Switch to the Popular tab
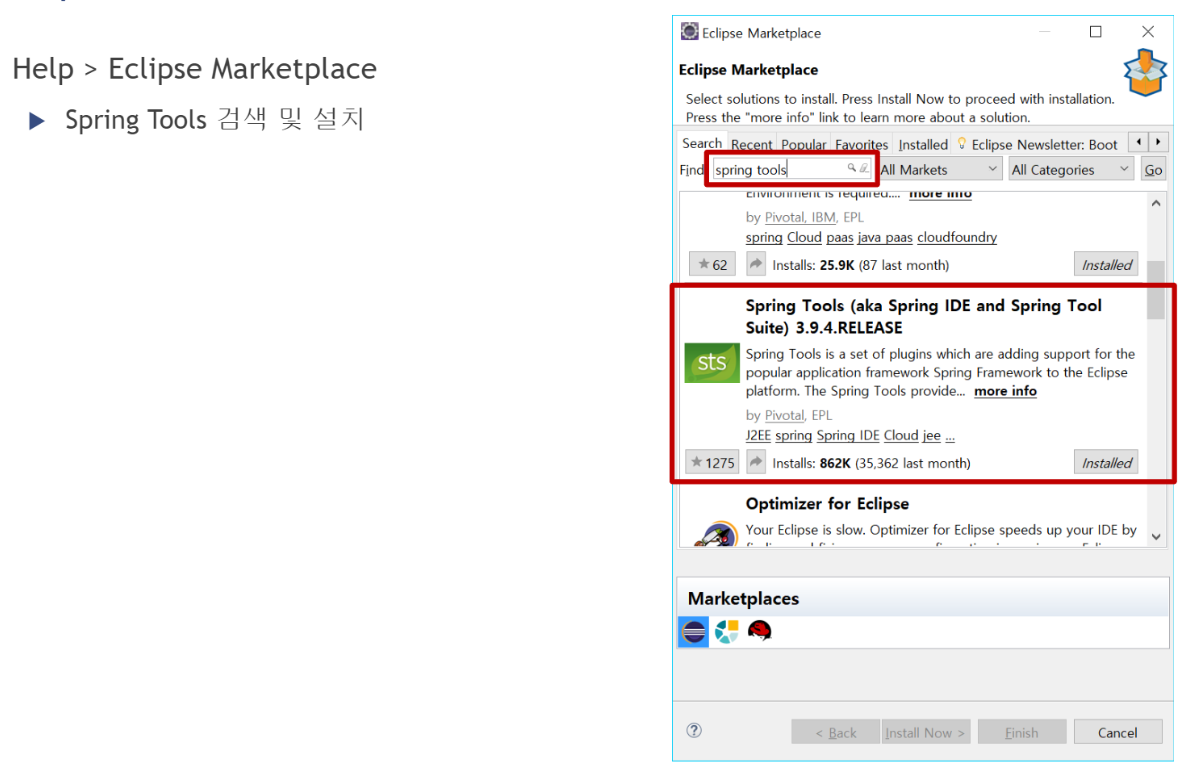Viewport: 1186px width, 769px height. click(803, 144)
